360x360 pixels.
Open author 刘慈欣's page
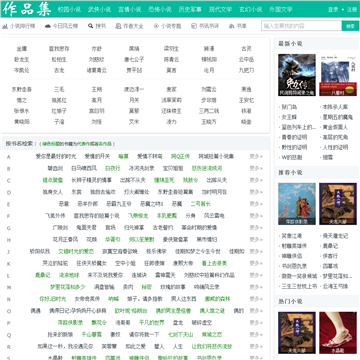97,60
